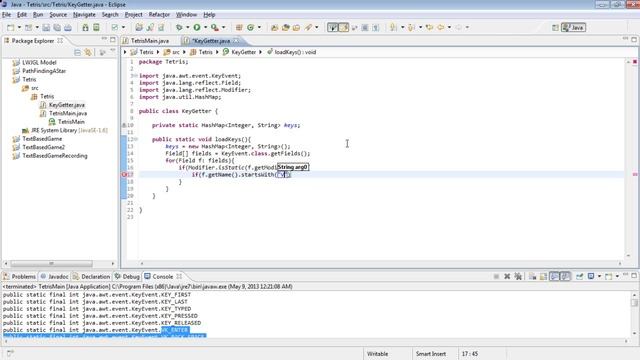Open the Refactor menu

click(x=159, y=15)
